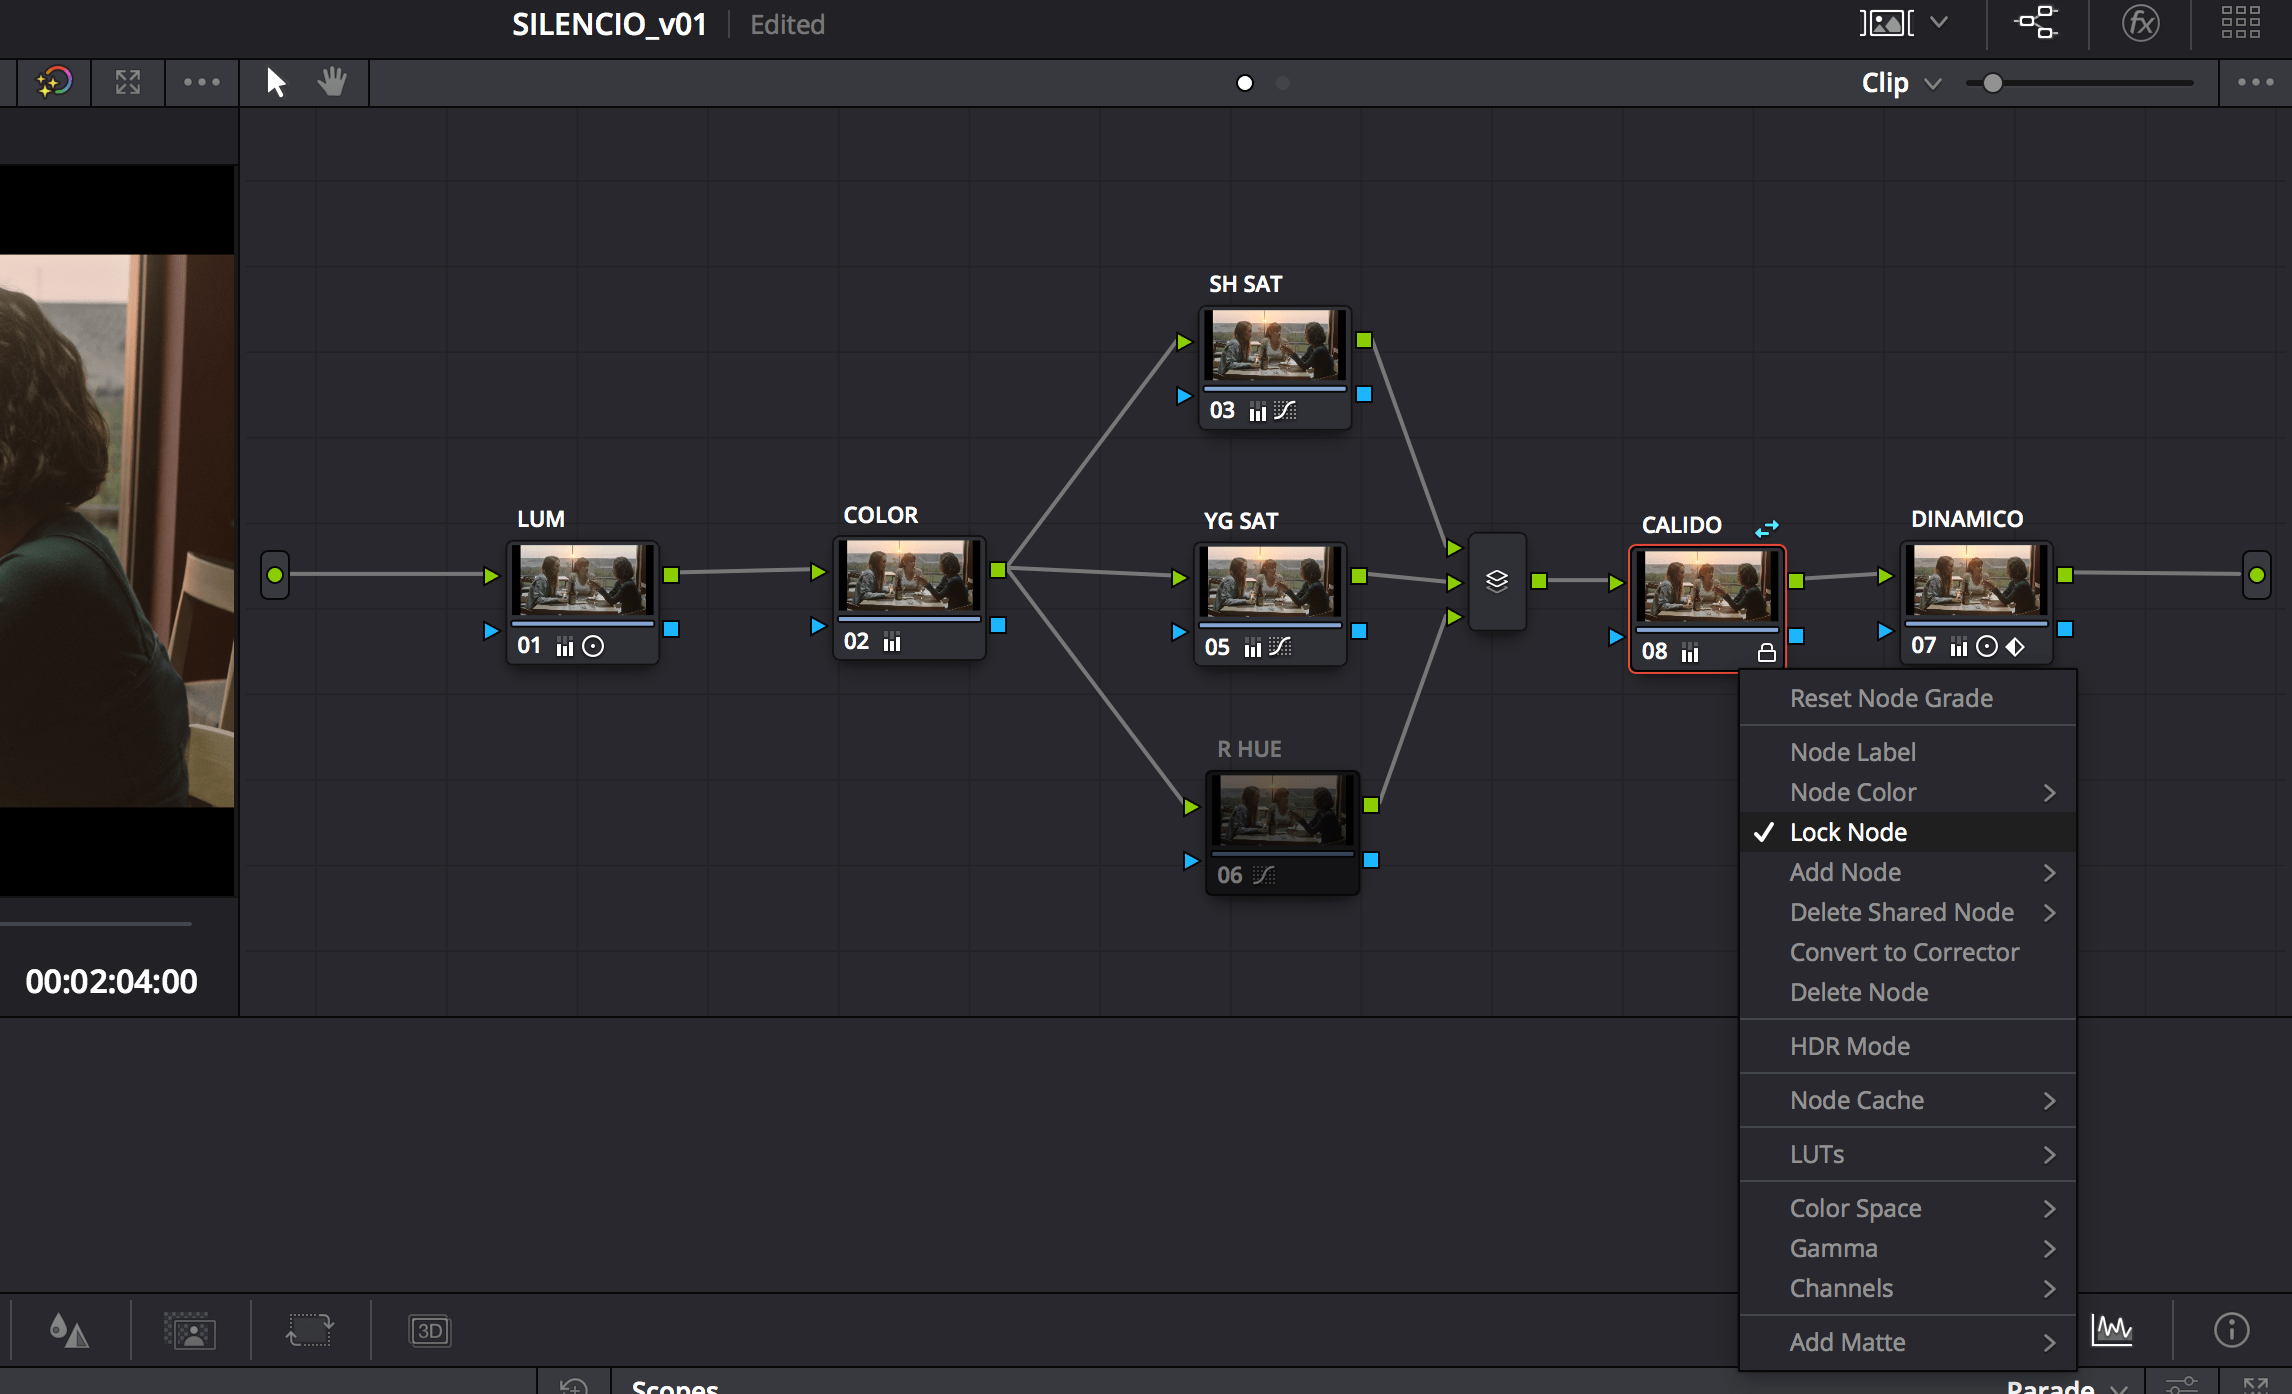The height and width of the screenshot is (1394, 2292).
Task: Click the auto color wand icon
Action: coord(54,82)
